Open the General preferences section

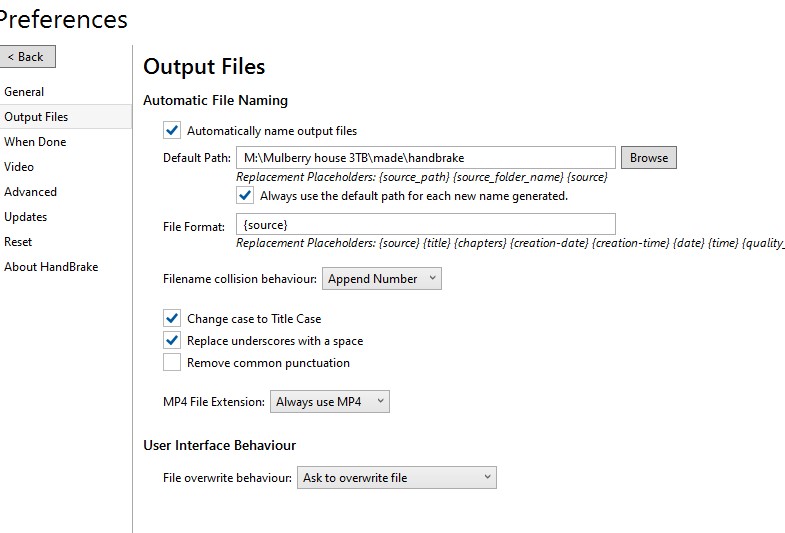click(x=24, y=92)
